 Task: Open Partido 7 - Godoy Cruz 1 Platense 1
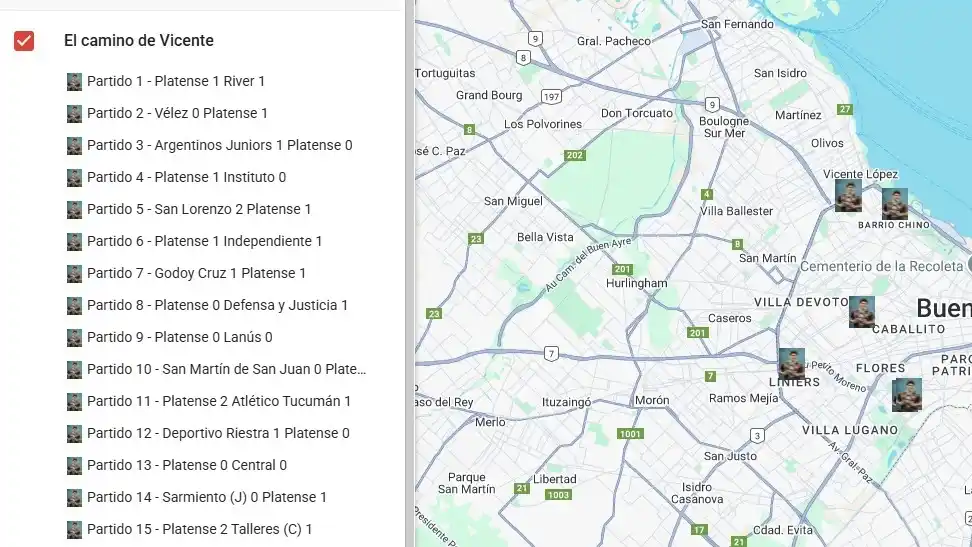pyautogui.click(x=196, y=273)
